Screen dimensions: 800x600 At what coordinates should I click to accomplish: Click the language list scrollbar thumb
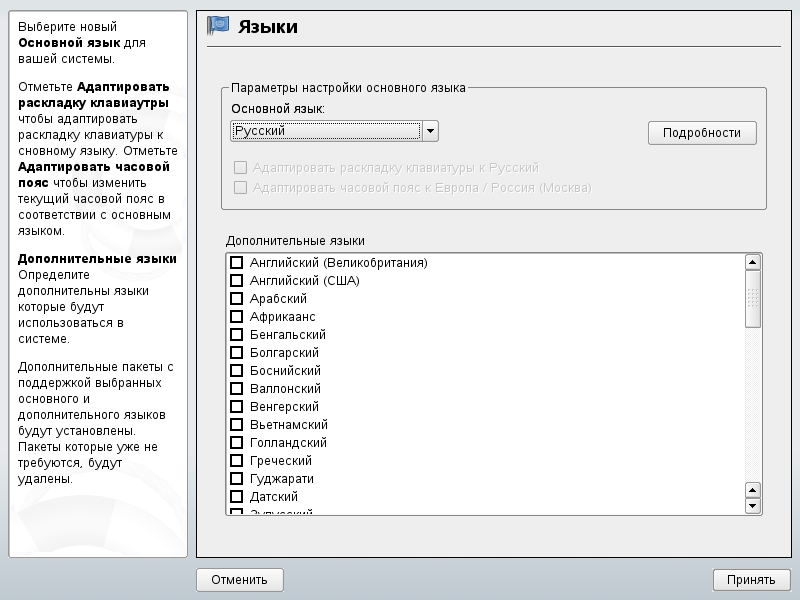click(753, 298)
